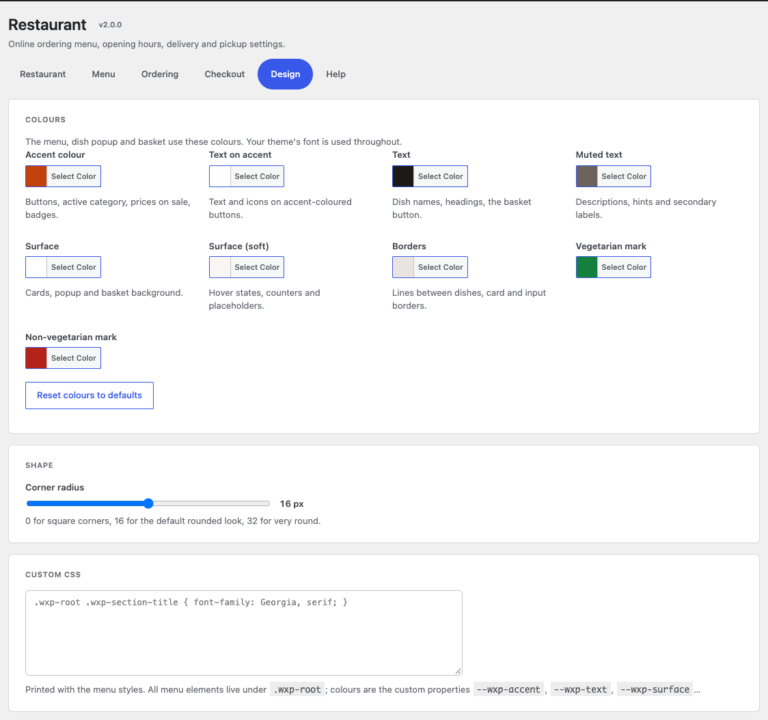Click the light Borders colour swatch

tap(403, 267)
